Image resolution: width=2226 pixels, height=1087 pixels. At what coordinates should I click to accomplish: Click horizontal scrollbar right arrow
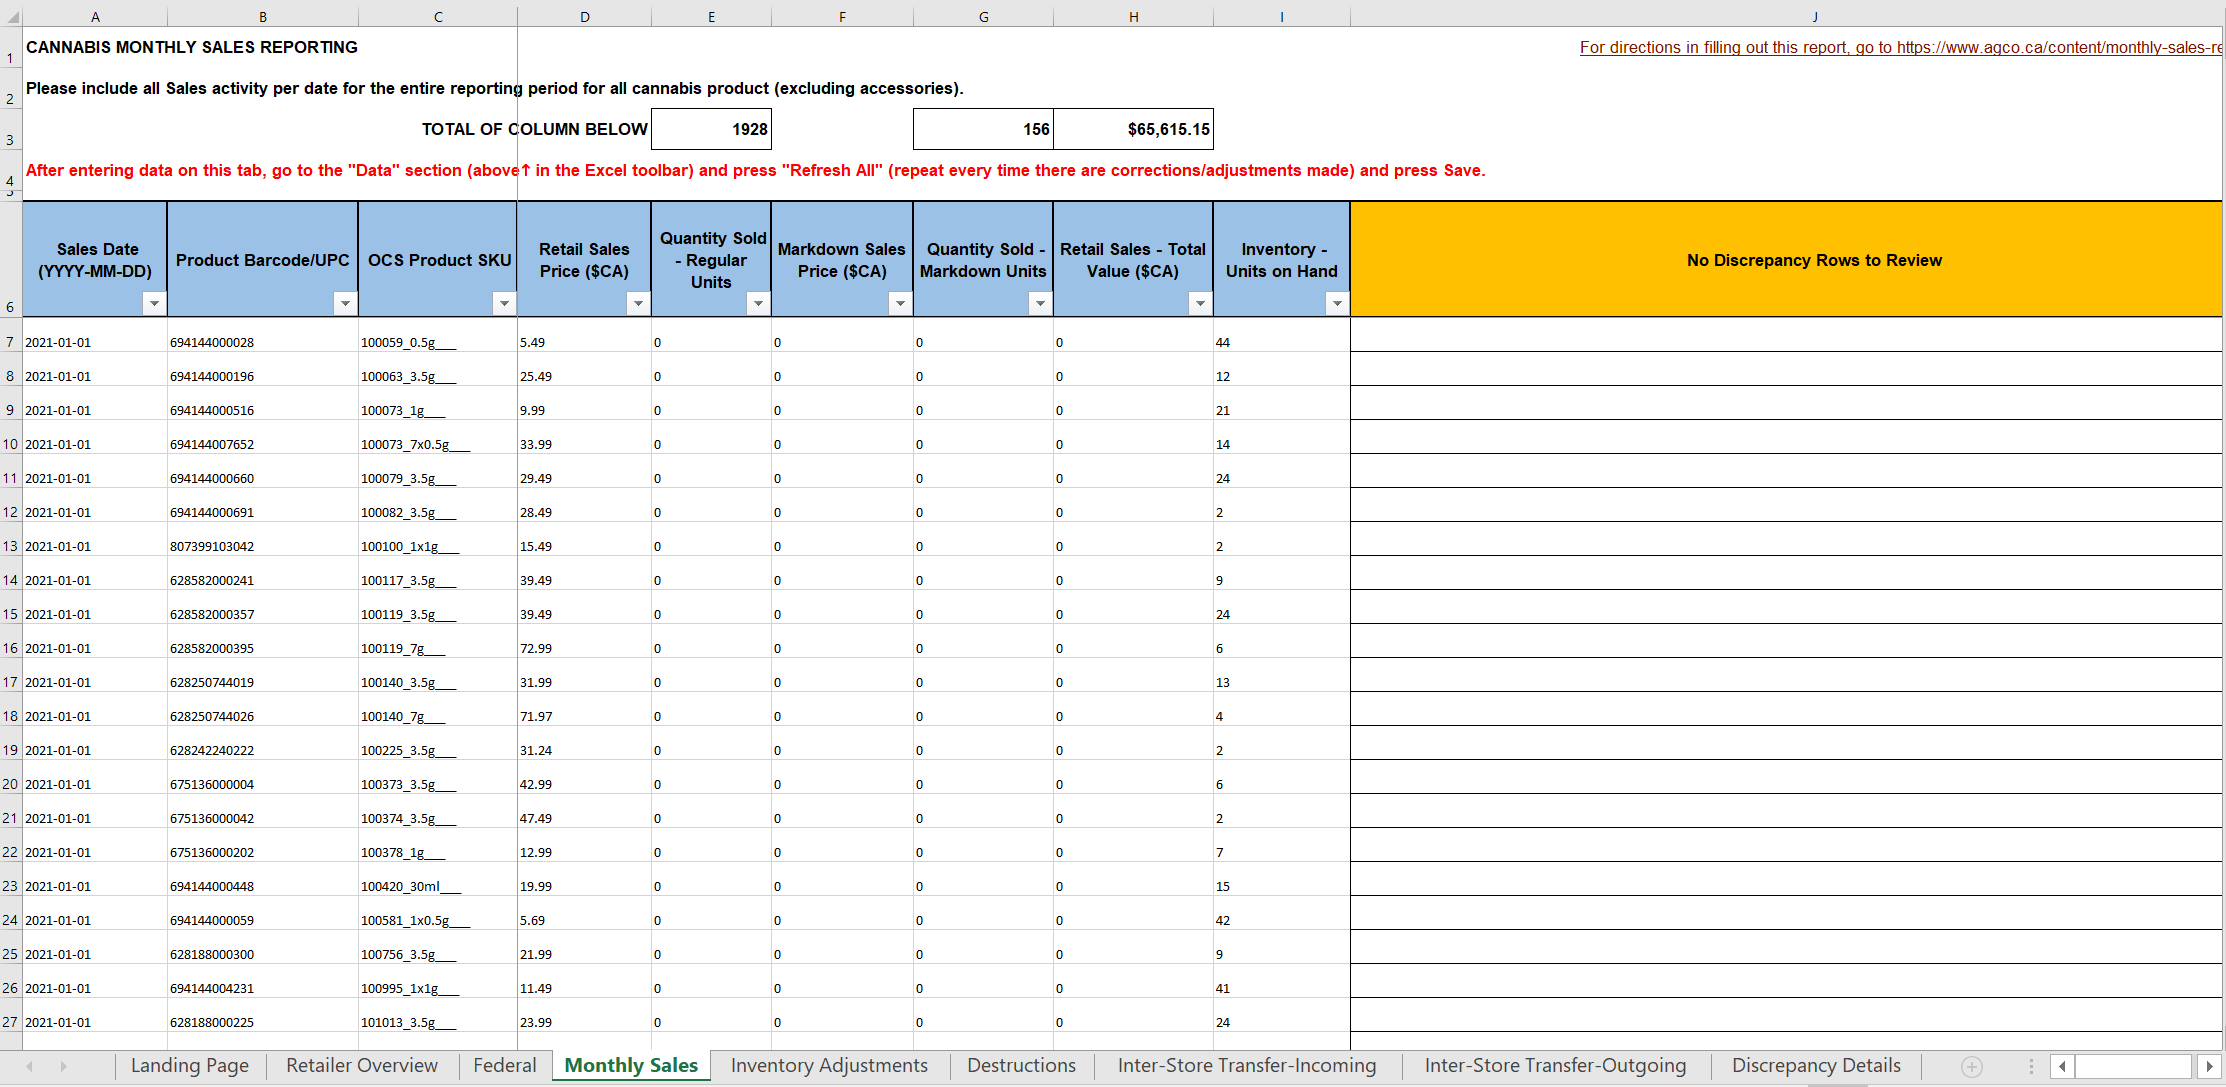2210,1066
